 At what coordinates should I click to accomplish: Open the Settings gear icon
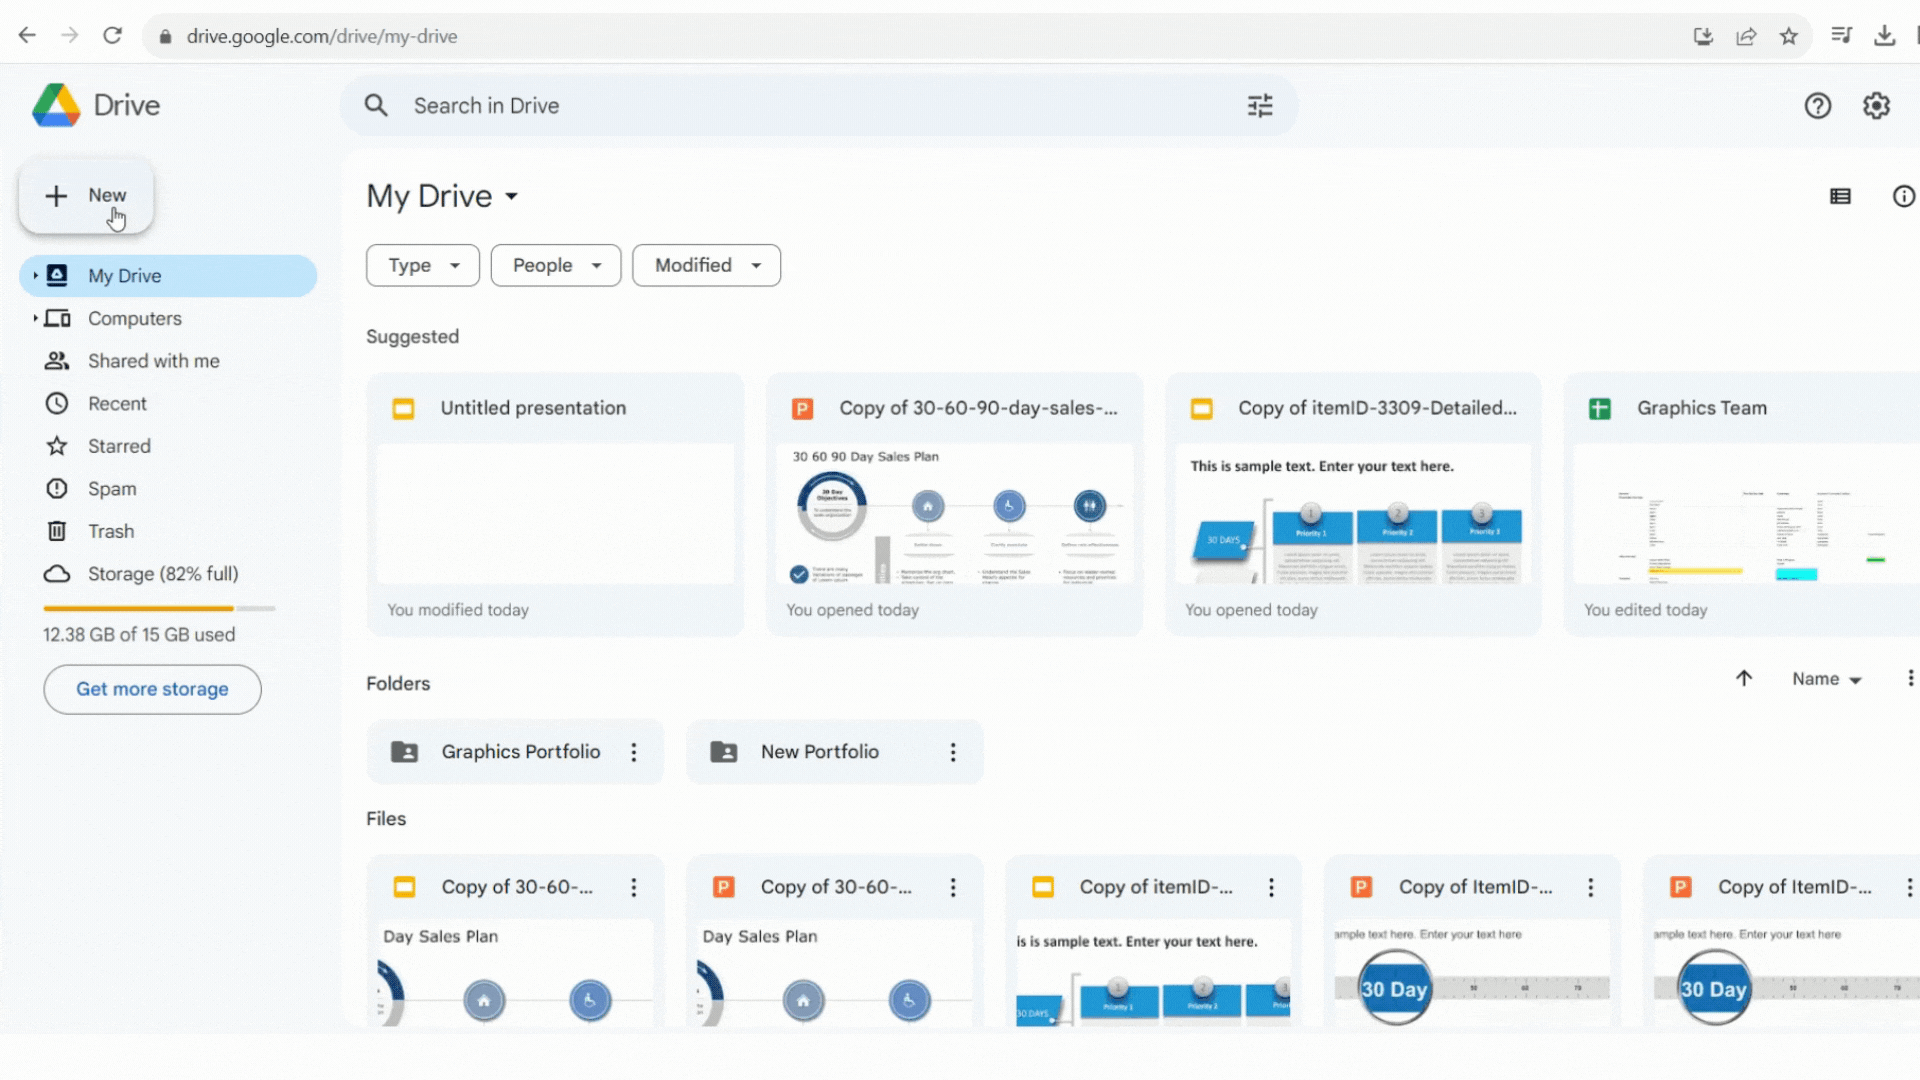1876,106
